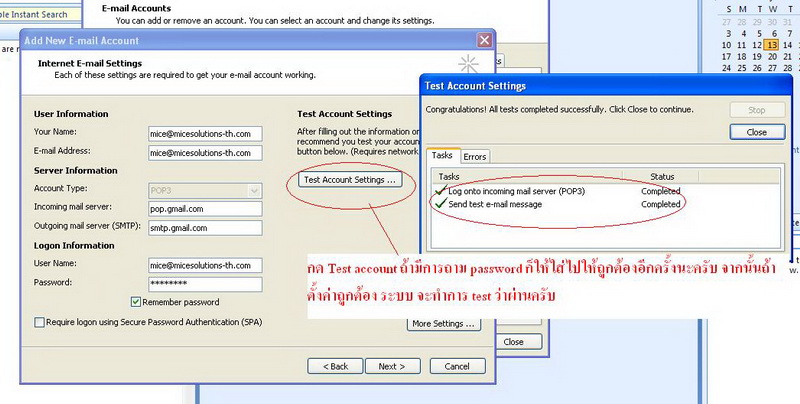Click the User Name field
This screenshot has width=800, height=404.
point(205,265)
